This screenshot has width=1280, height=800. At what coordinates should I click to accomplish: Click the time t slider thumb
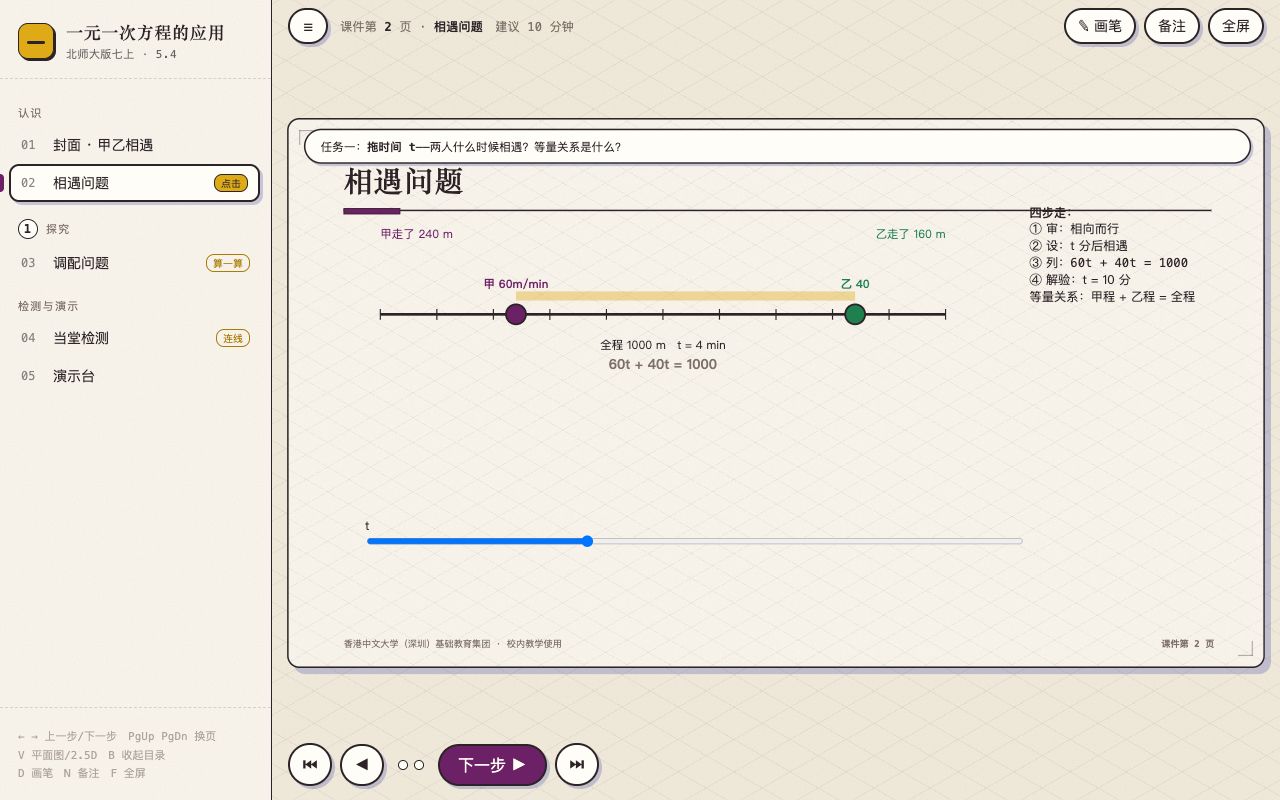click(587, 541)
